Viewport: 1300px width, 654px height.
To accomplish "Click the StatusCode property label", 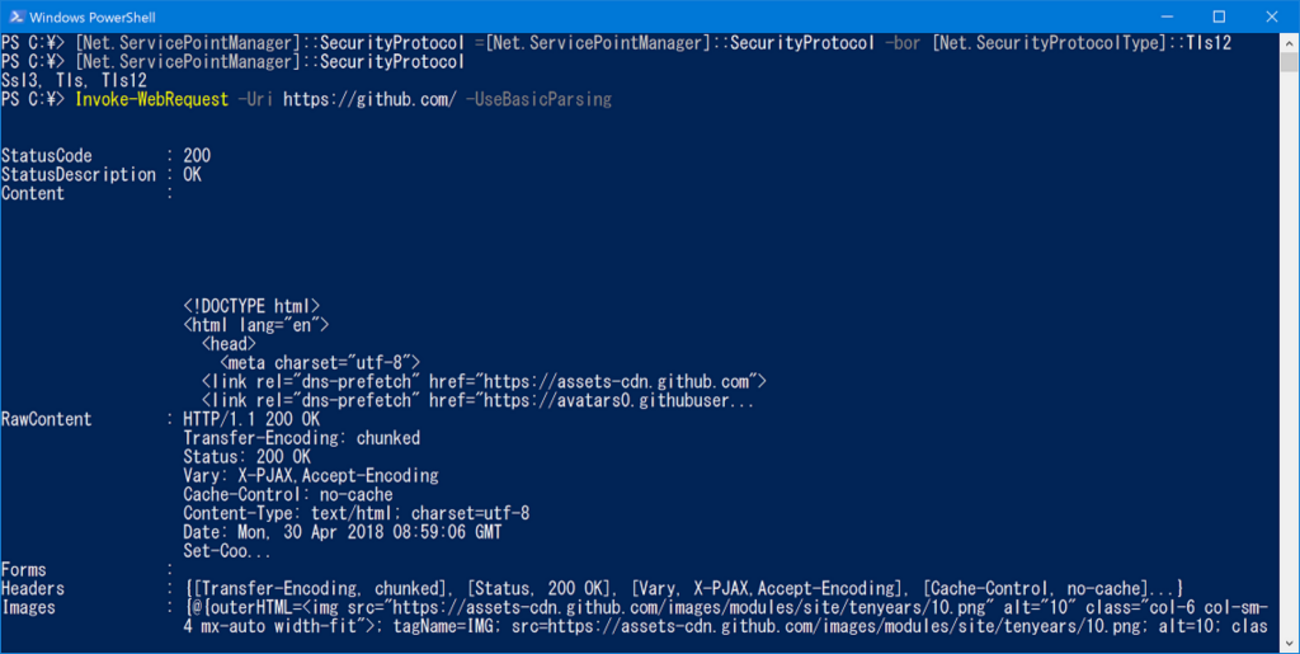I will (x=46, y=156).
